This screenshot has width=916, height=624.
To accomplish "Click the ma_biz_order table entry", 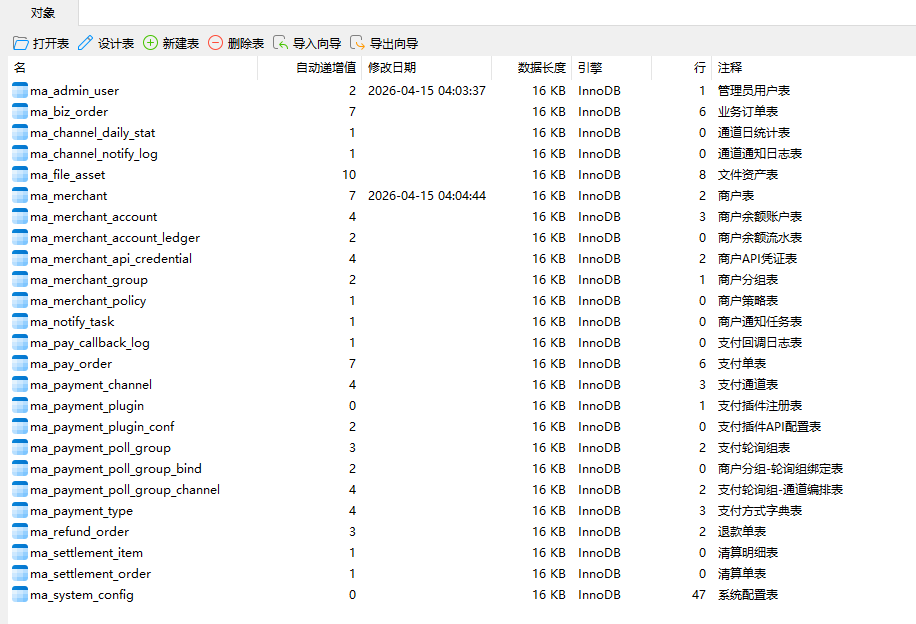I will [69, 112].
